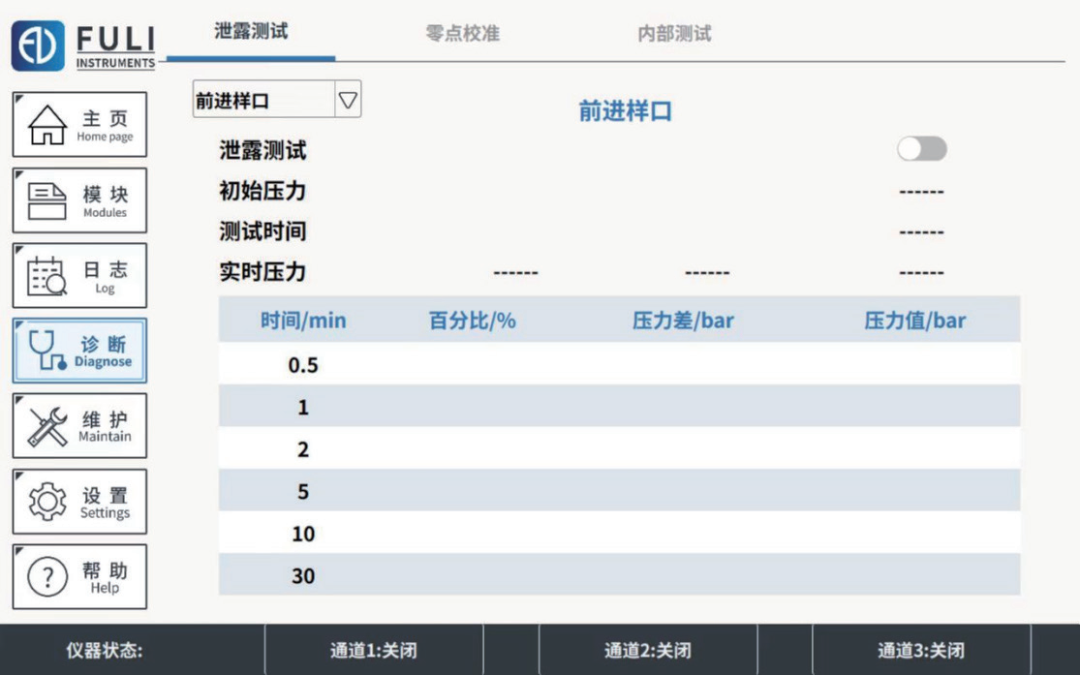
Task: Click the 压力差/bar column header
Action: tap(683, 320)
